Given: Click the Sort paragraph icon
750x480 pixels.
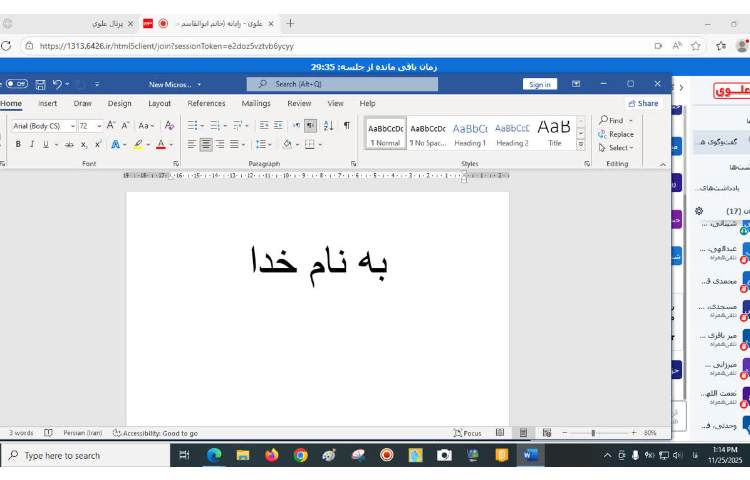Looking at the screenshot, I should tap(328, 125).
